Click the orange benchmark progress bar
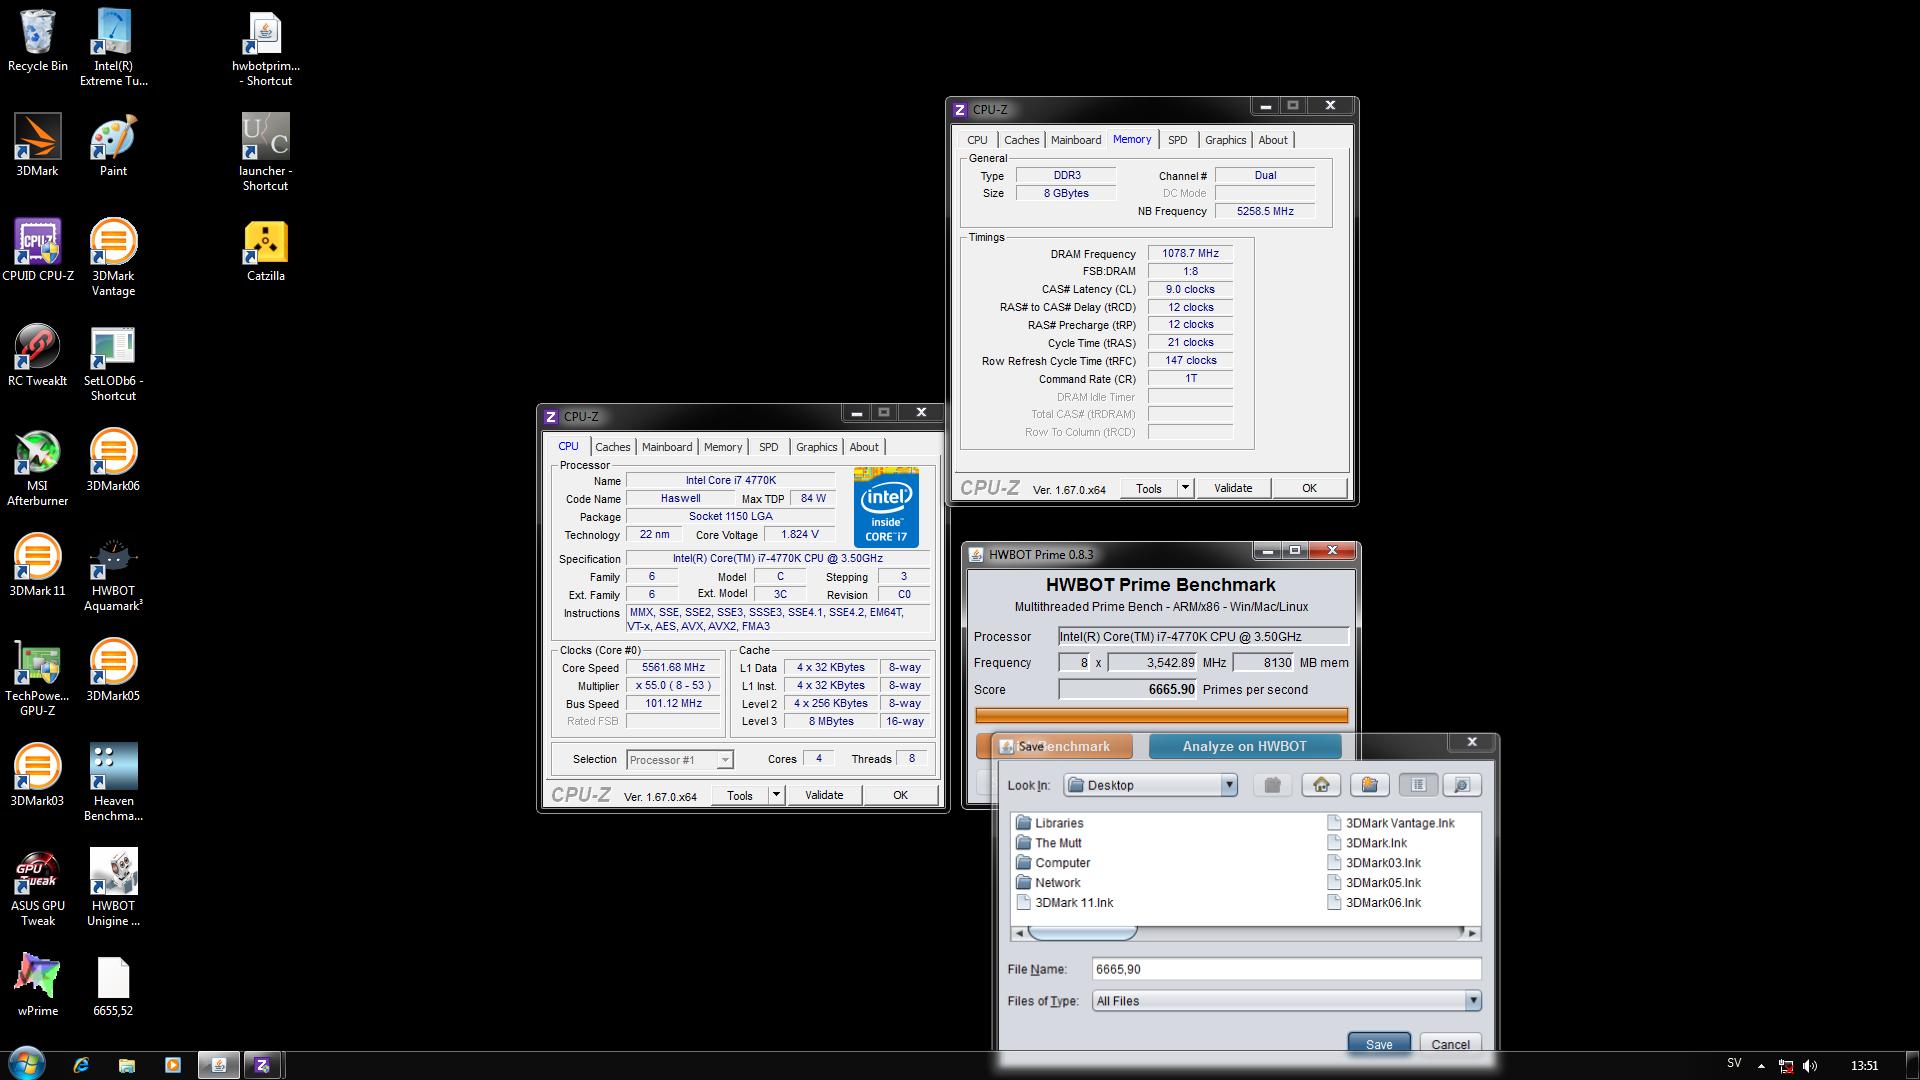1920x1080 pixels. (1161, 715)
